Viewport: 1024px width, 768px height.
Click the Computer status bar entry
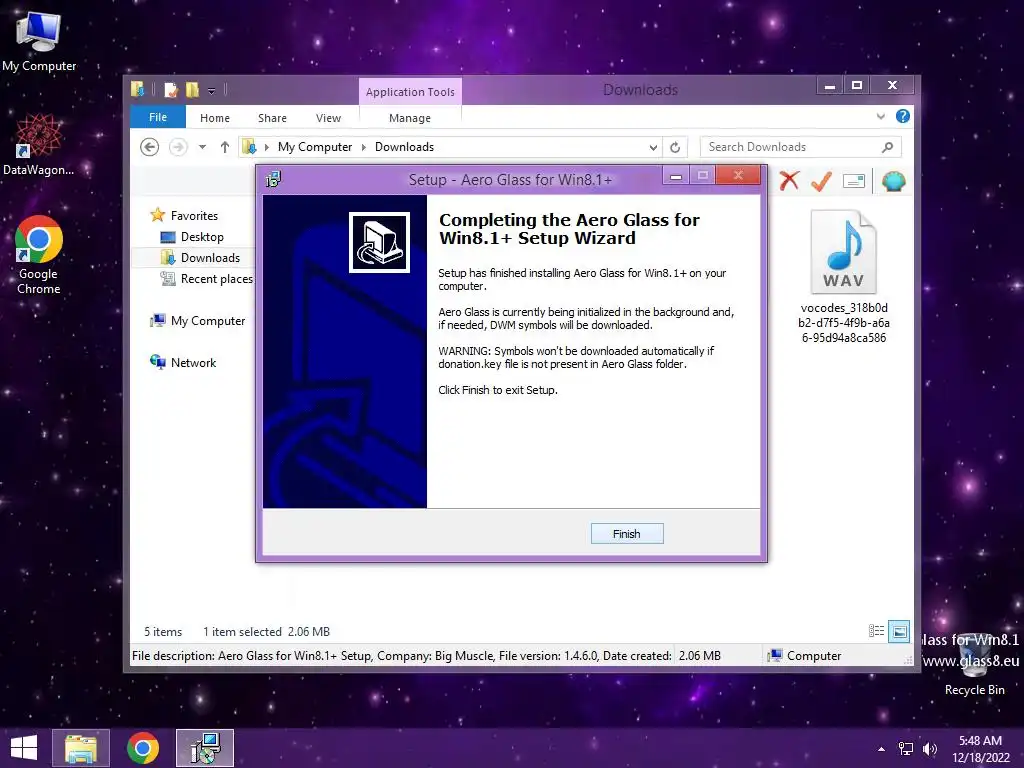coord(805,656)
